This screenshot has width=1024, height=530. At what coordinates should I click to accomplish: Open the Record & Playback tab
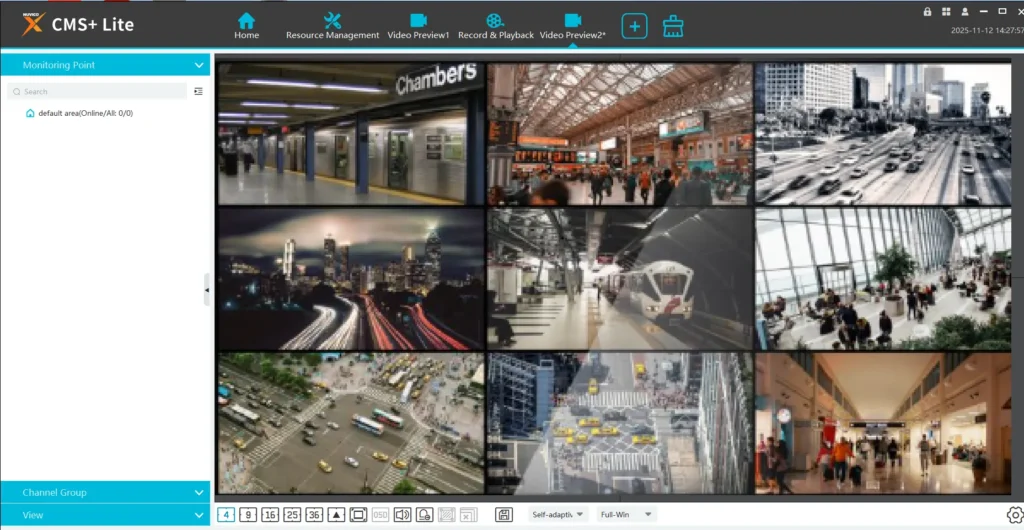click(496, 26)
